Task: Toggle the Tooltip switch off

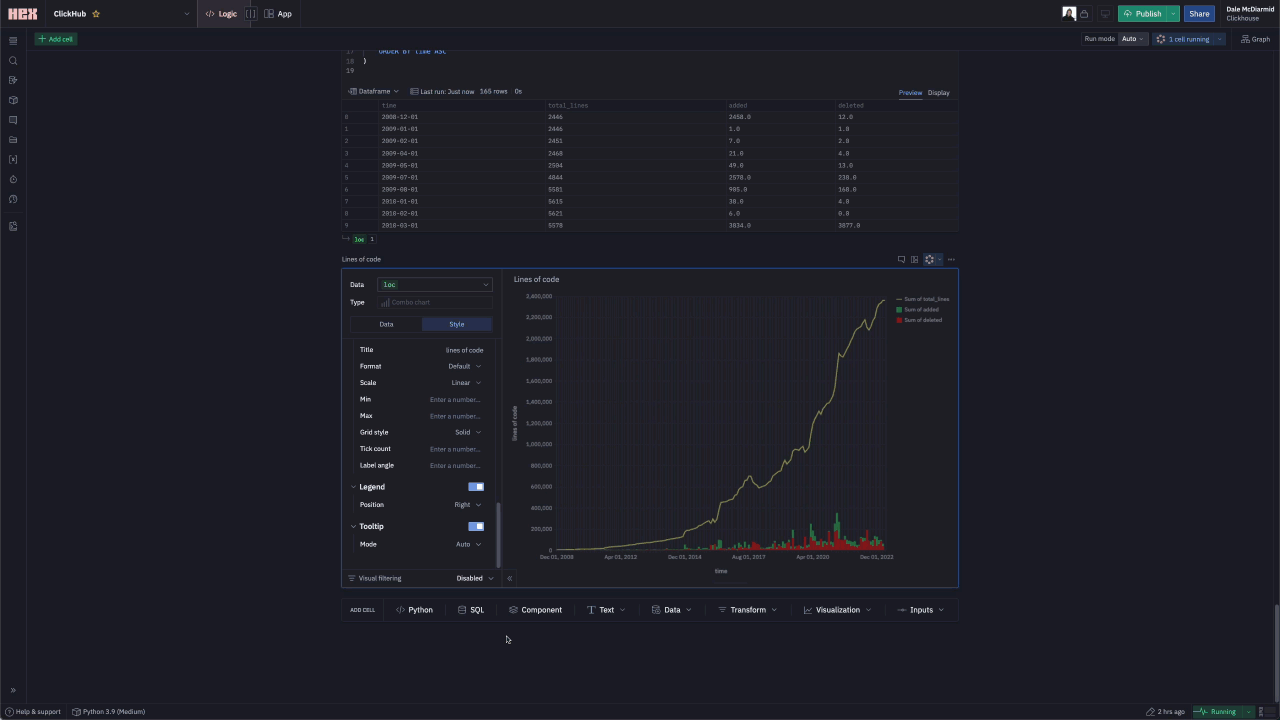Action: [476, 526]
